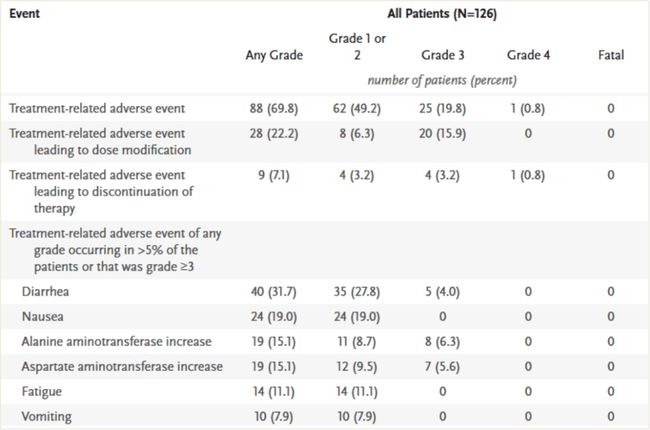
Task: Select the "Grade 1 or 2" column heading
Action: click(357, 46)
